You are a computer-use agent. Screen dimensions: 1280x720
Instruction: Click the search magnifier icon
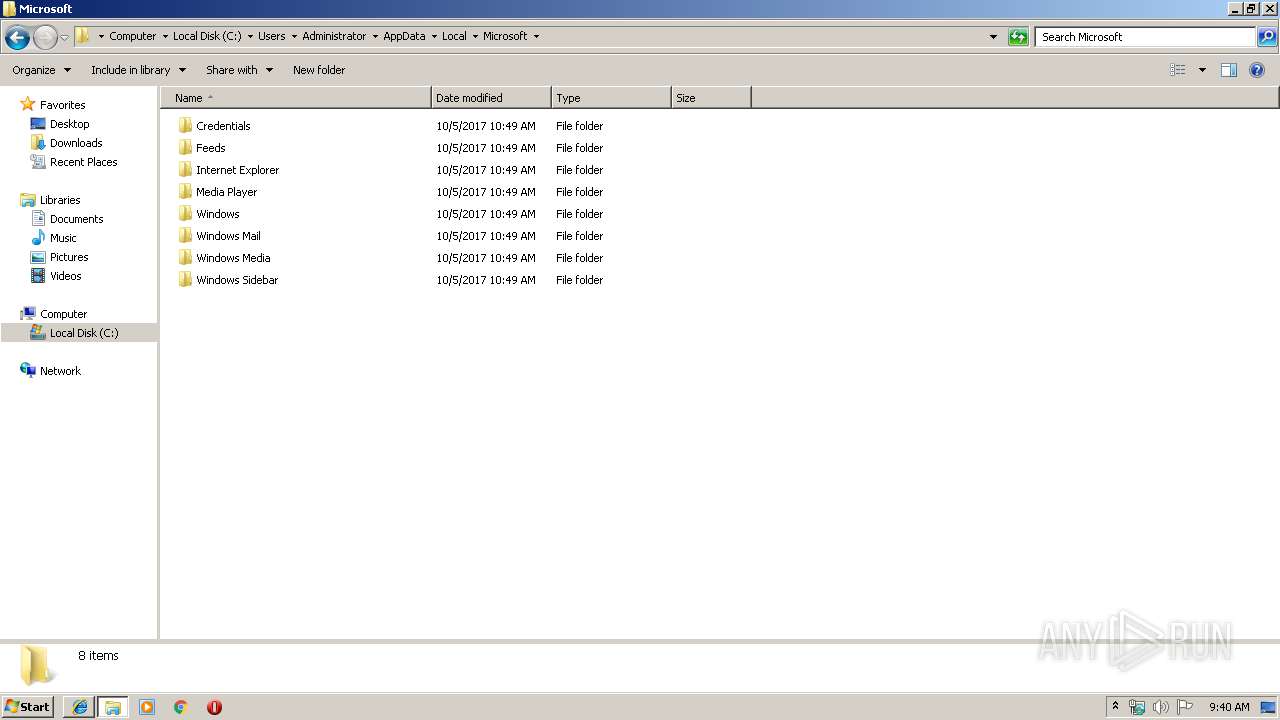[1267, 37]
